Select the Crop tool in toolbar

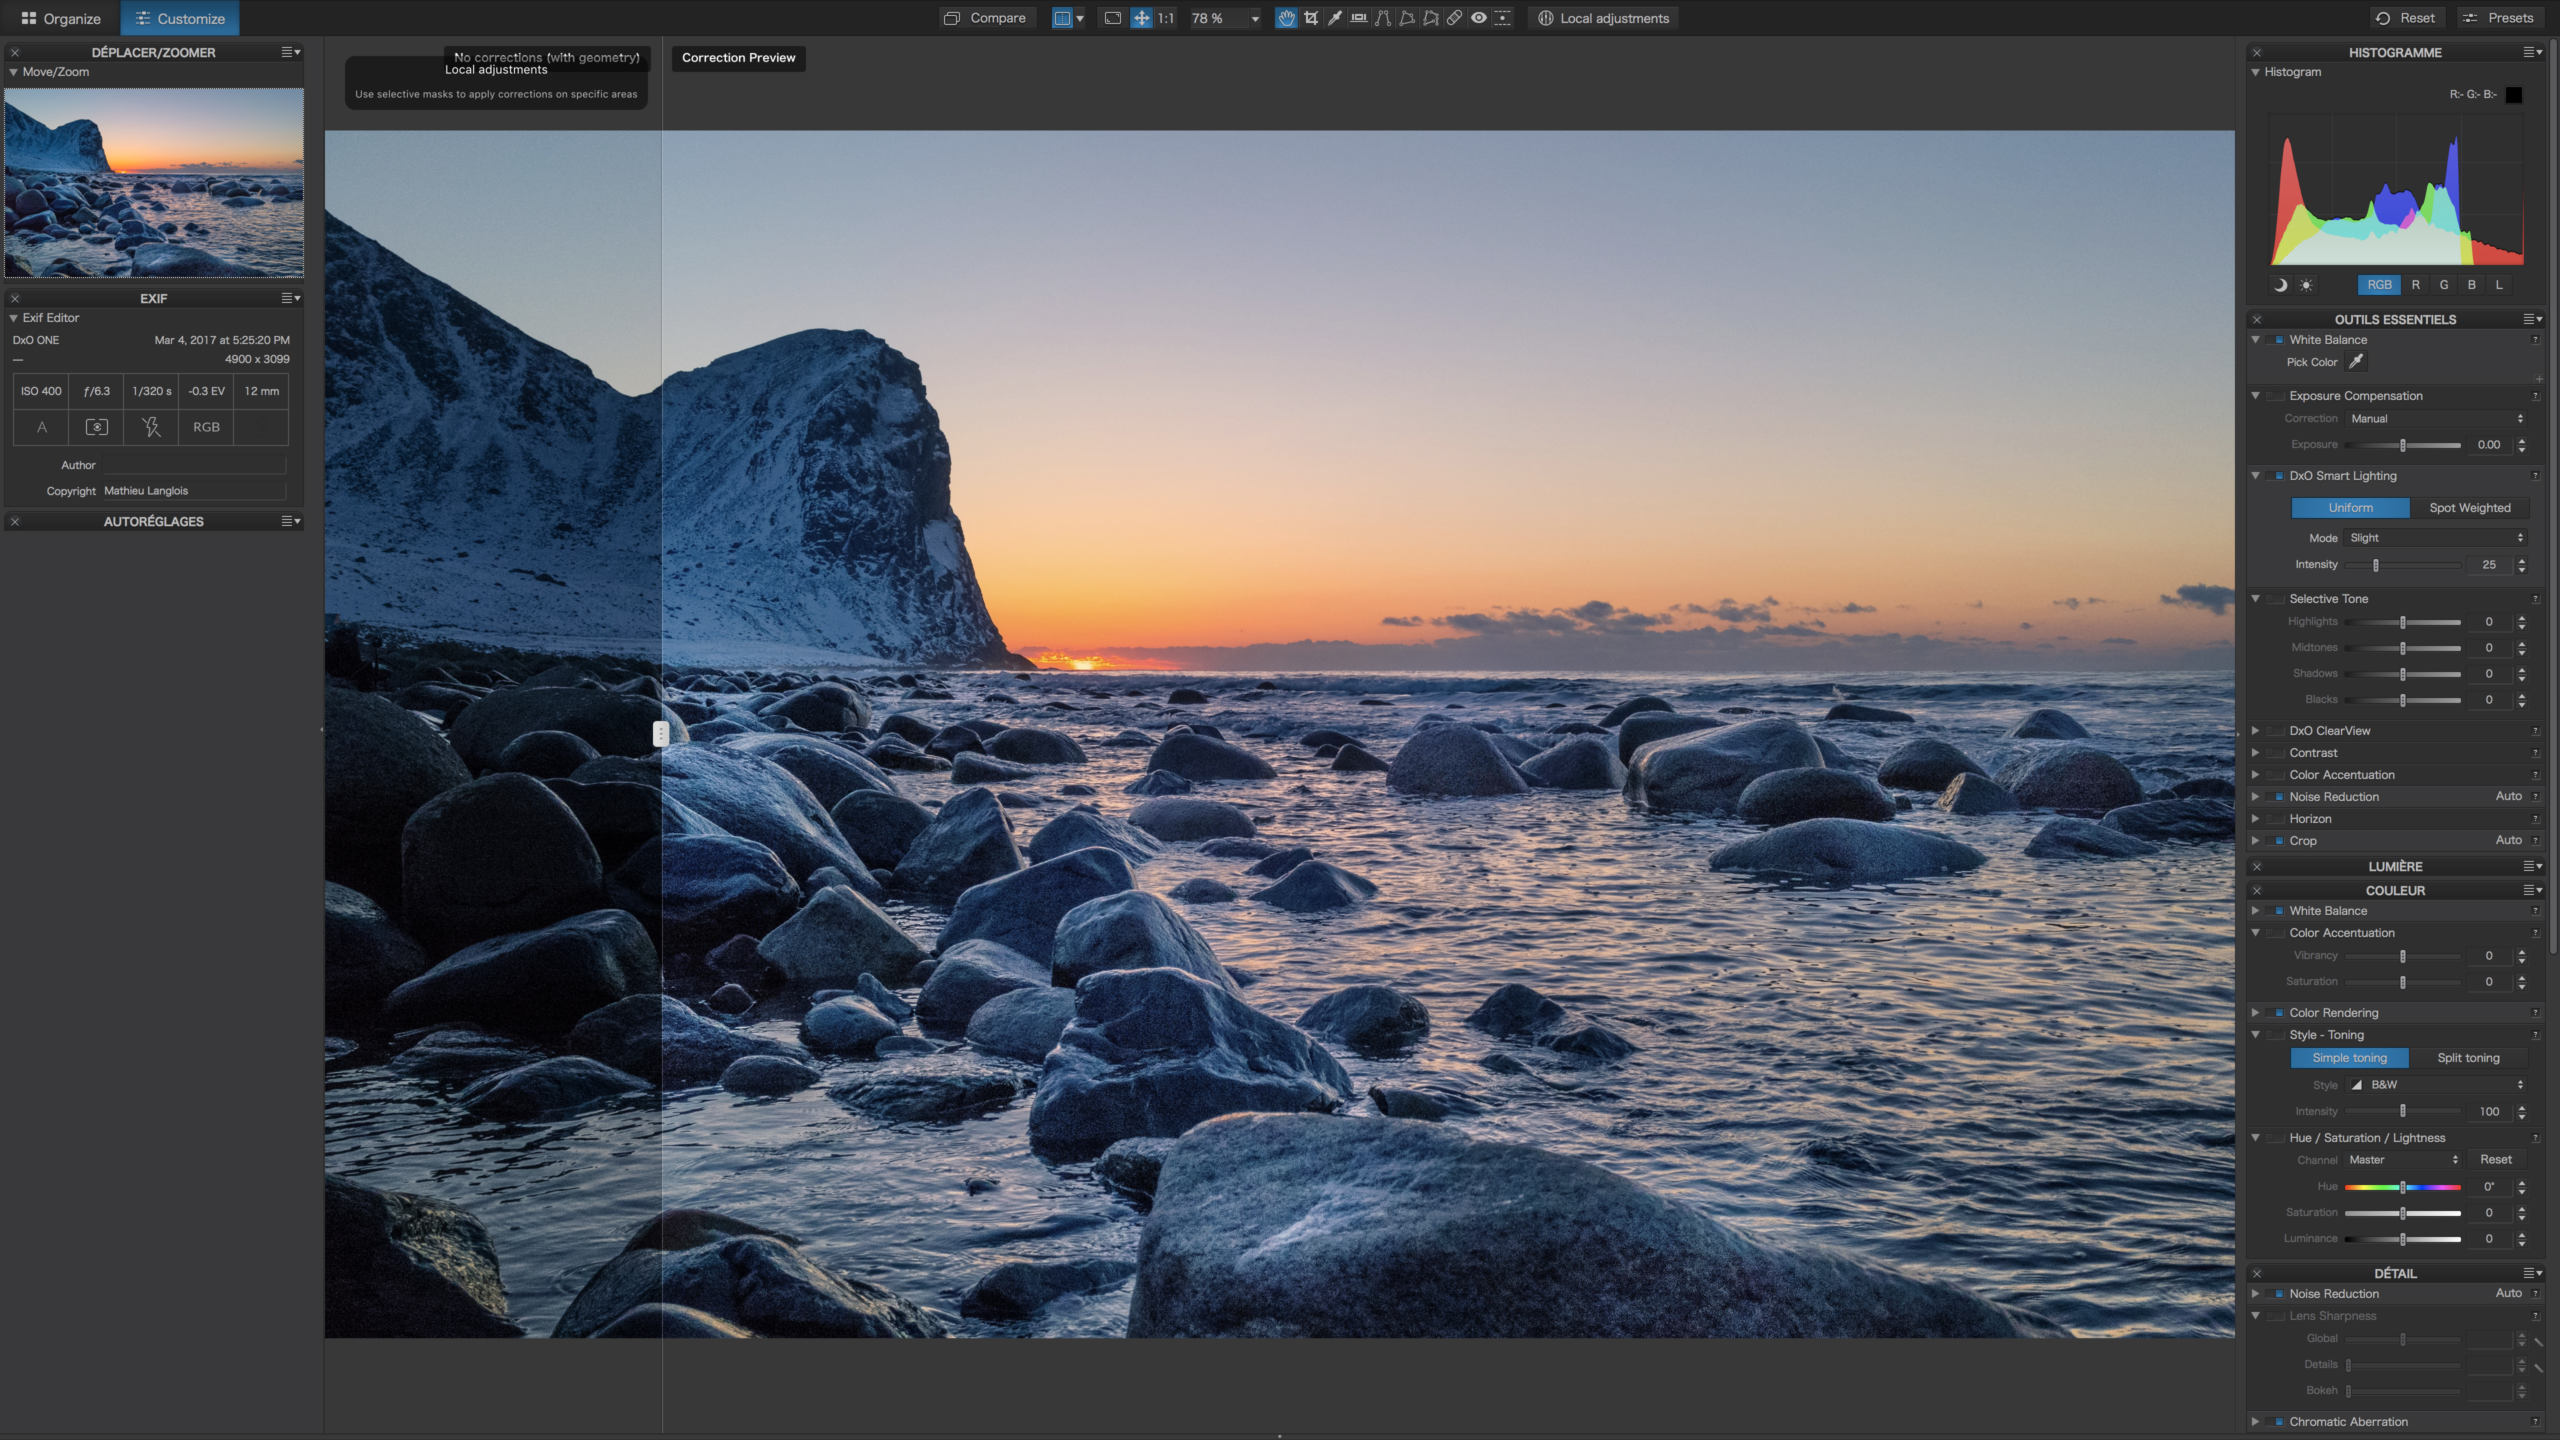click(x=1310, y=18)
